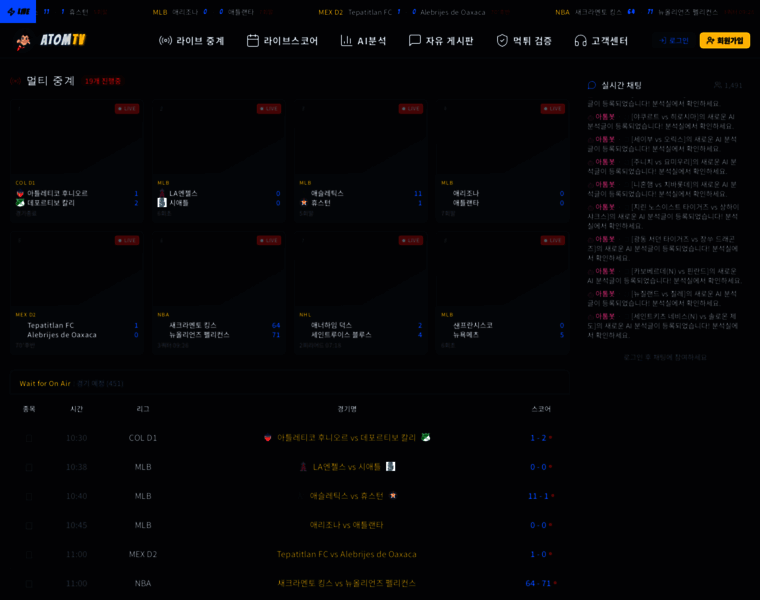This screenshot has width=760, height=600.
Task: Open the 아틀레티코 후니오르 stream thumbnail
Action: click(x=77, y=139)
